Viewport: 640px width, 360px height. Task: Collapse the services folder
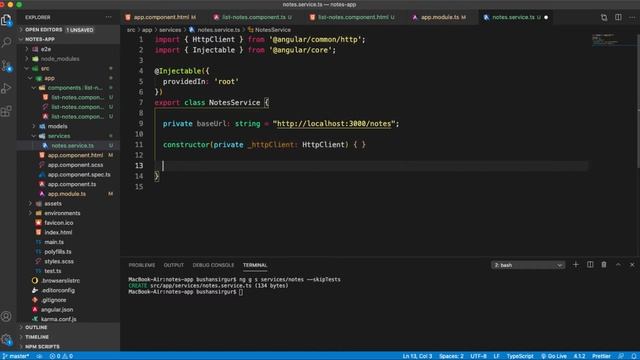point(59,136)
